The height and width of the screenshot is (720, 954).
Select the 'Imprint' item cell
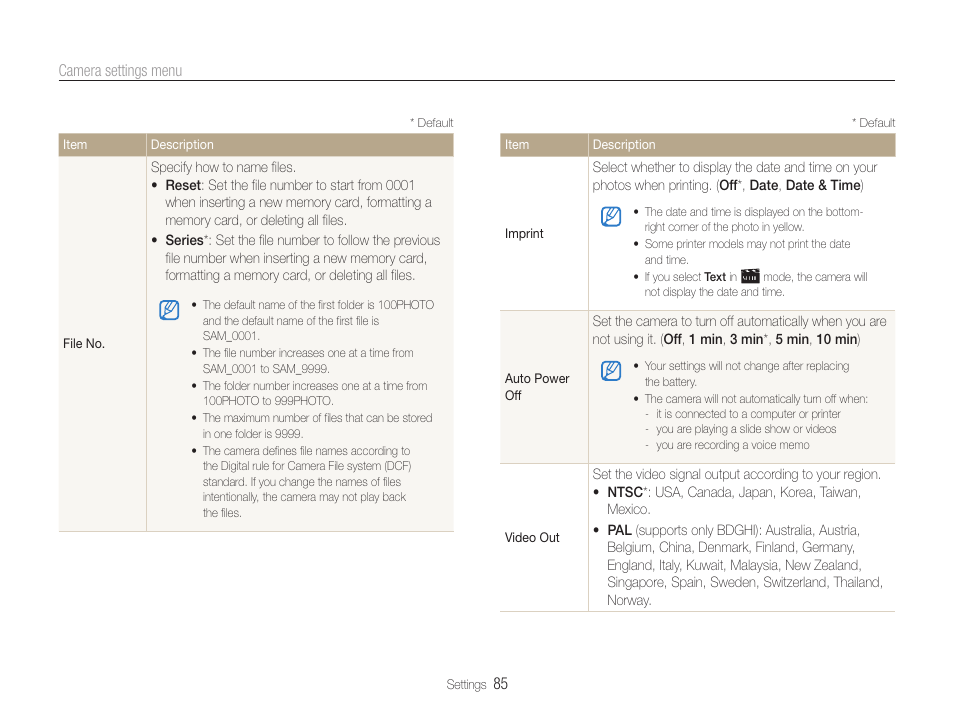click(x=544, y=234)
